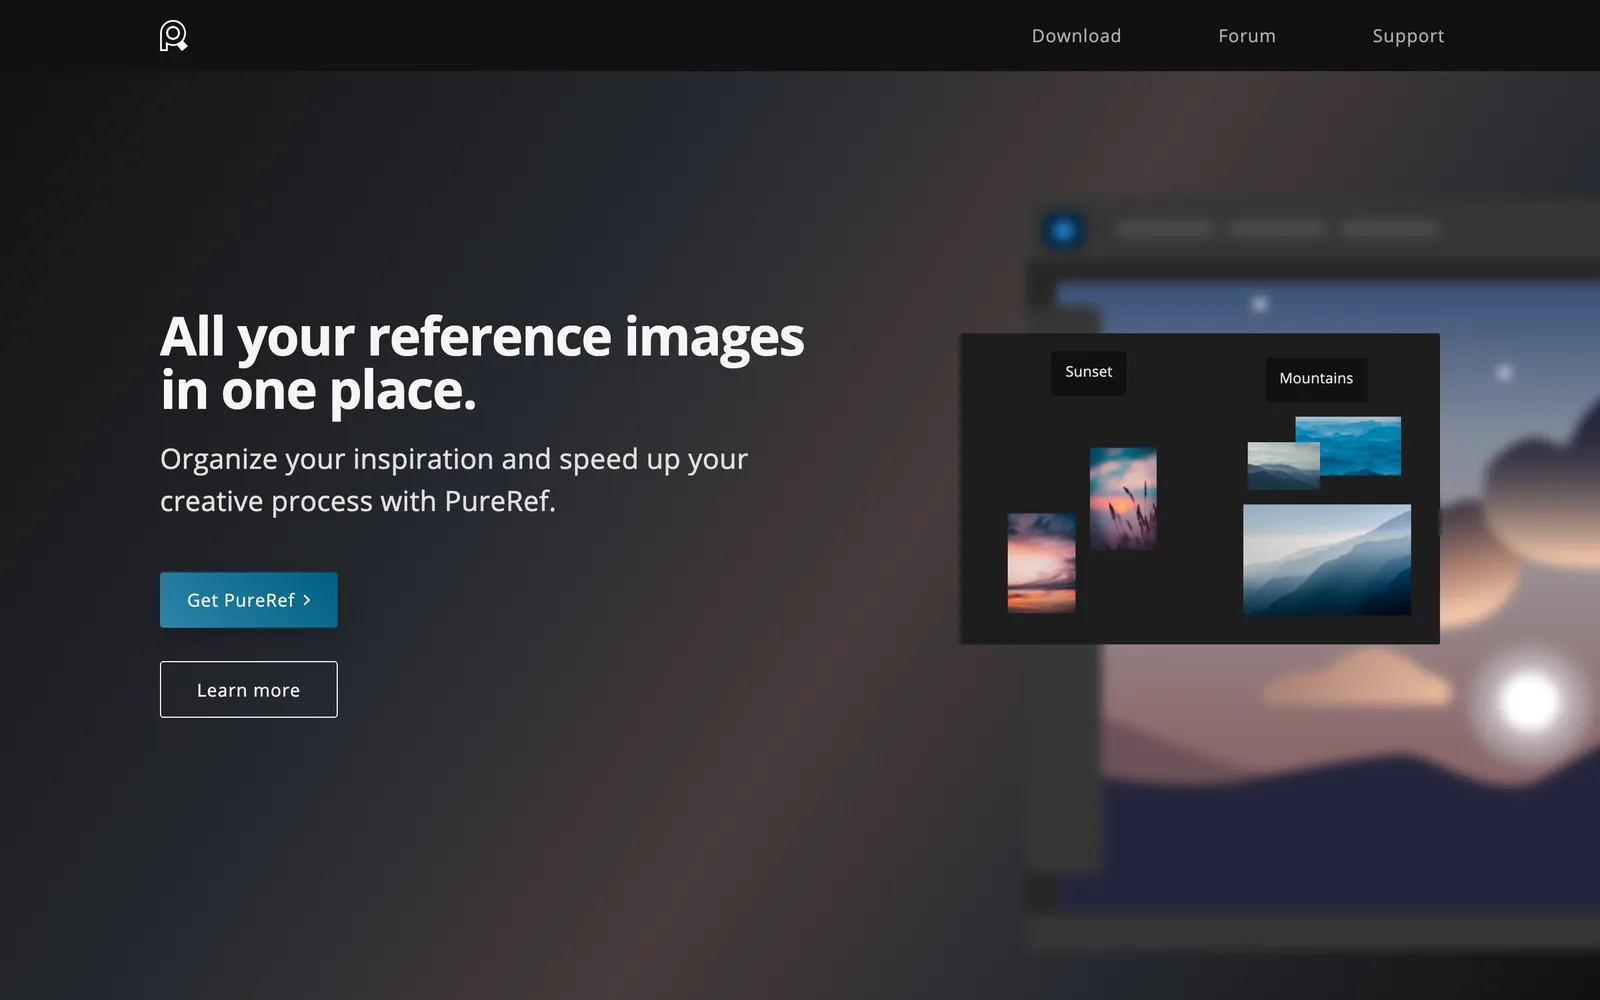
Task: Click the Learn more button
Action: click(x=249, y=689)
